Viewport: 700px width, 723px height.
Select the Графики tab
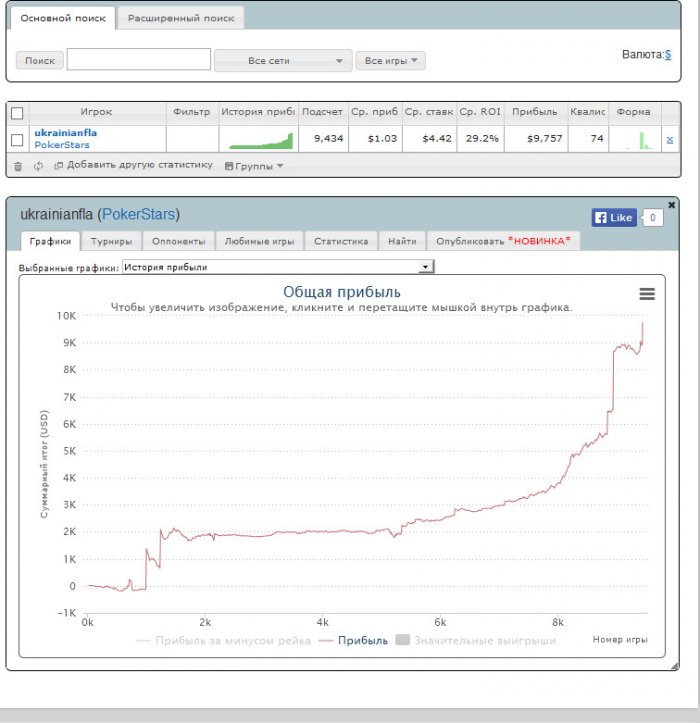coord(50,241)
